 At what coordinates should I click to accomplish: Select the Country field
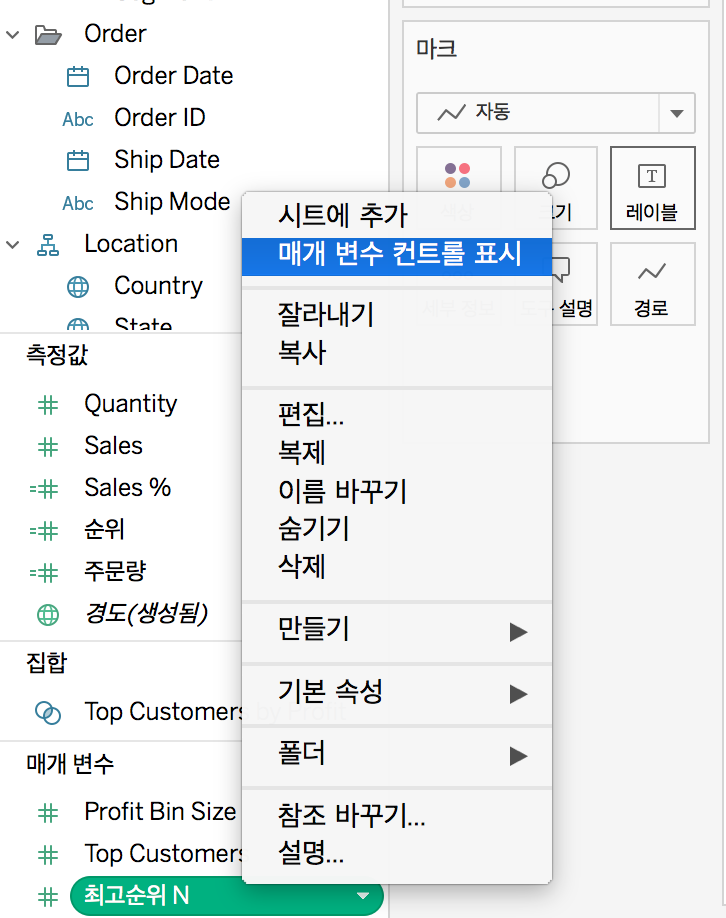158,287
